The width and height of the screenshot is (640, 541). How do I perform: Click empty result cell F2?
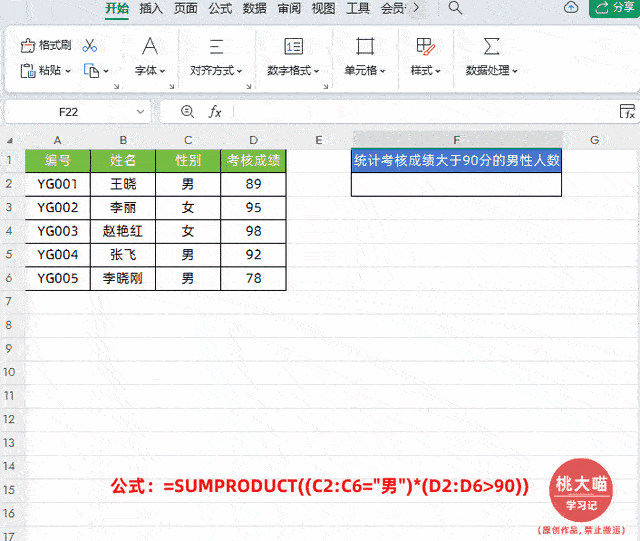click(456, 185)
